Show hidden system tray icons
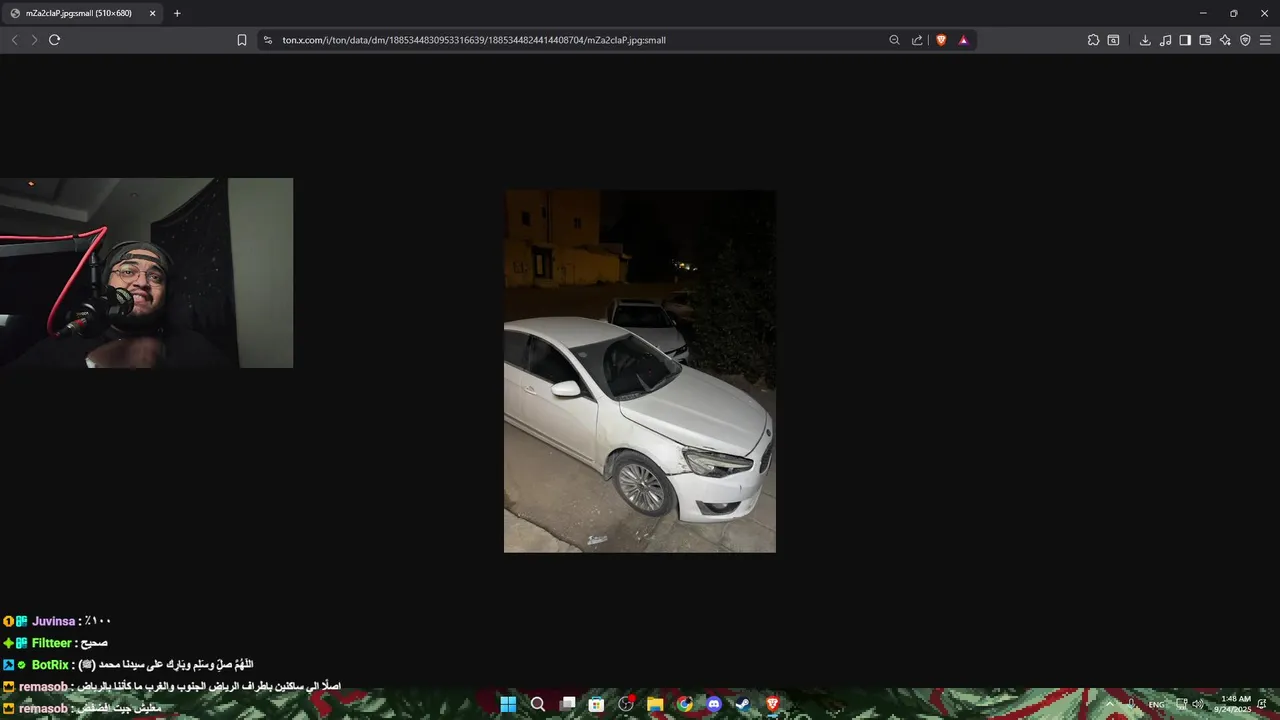 [1108, 704]
